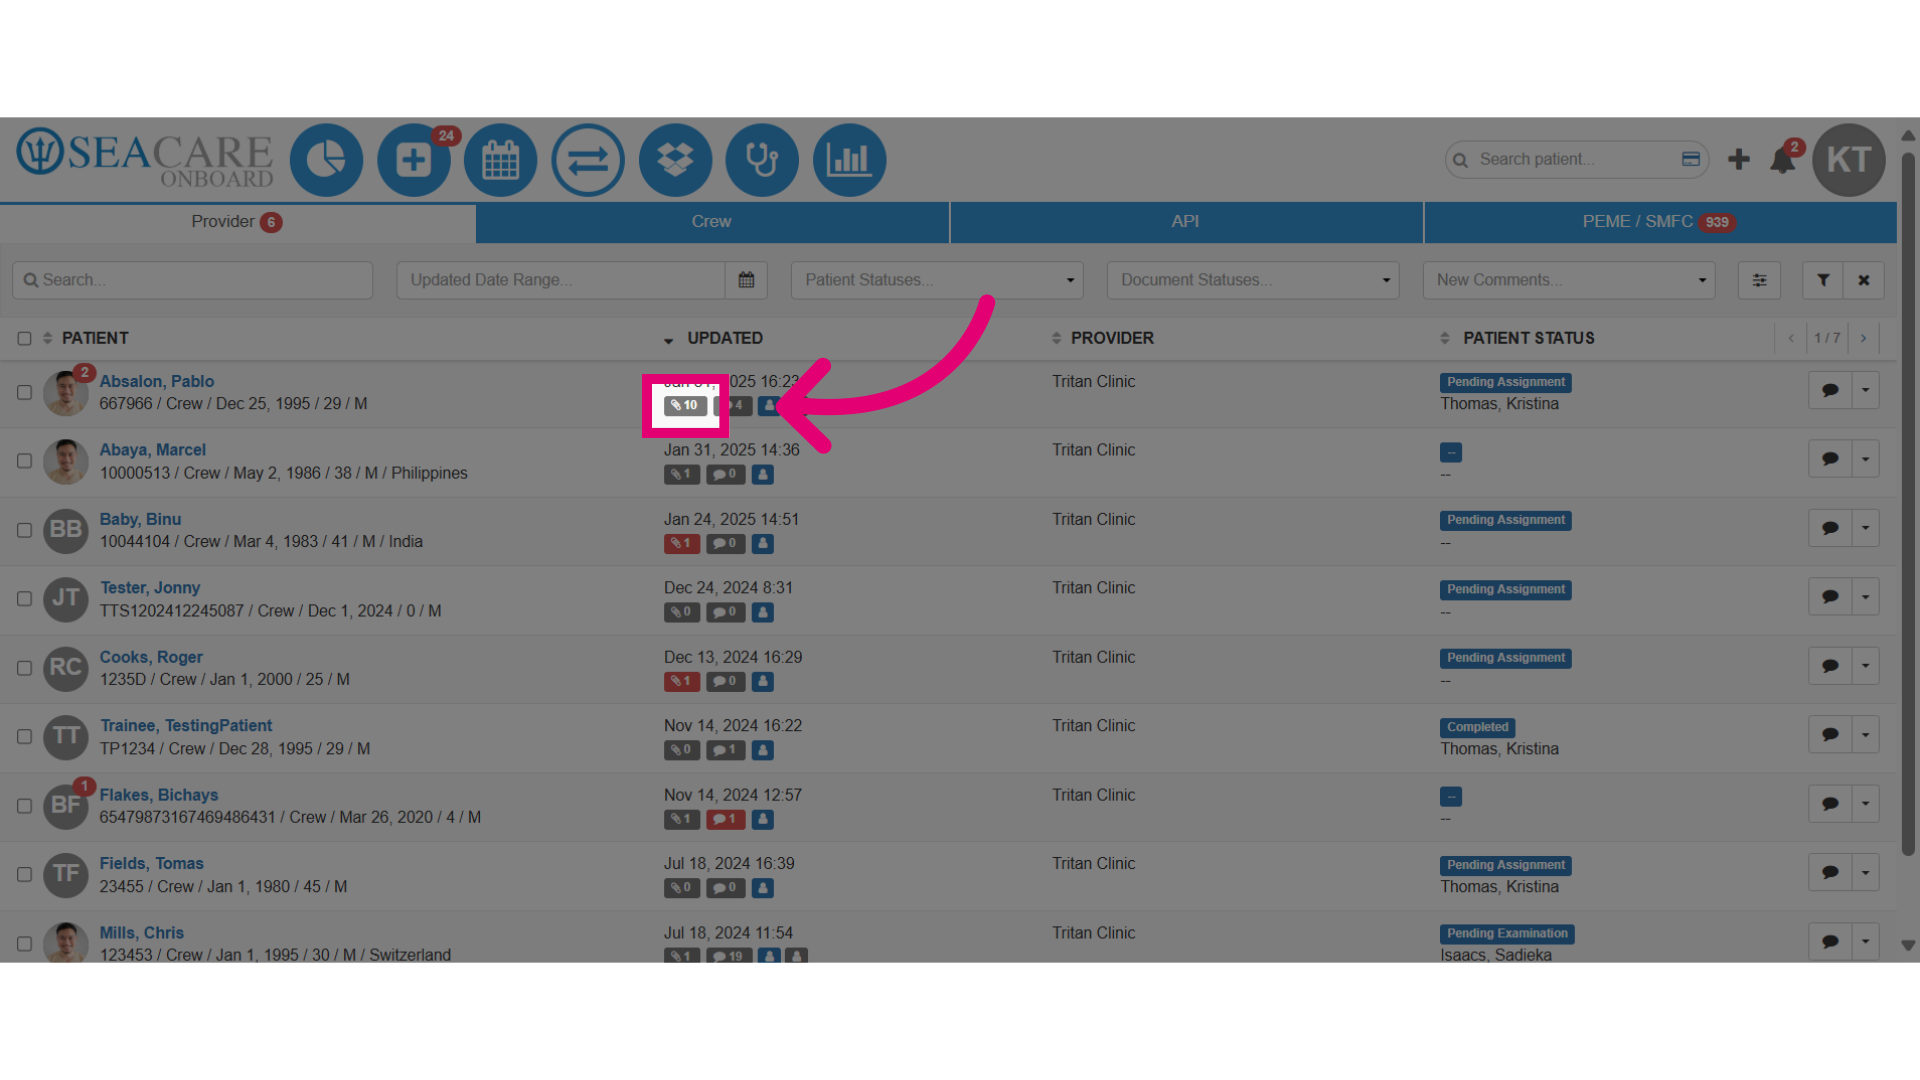Toggle the select-all patients checkbox
The width and height of the screenshot is (1920, 1080).
click(x=24, y=339)
